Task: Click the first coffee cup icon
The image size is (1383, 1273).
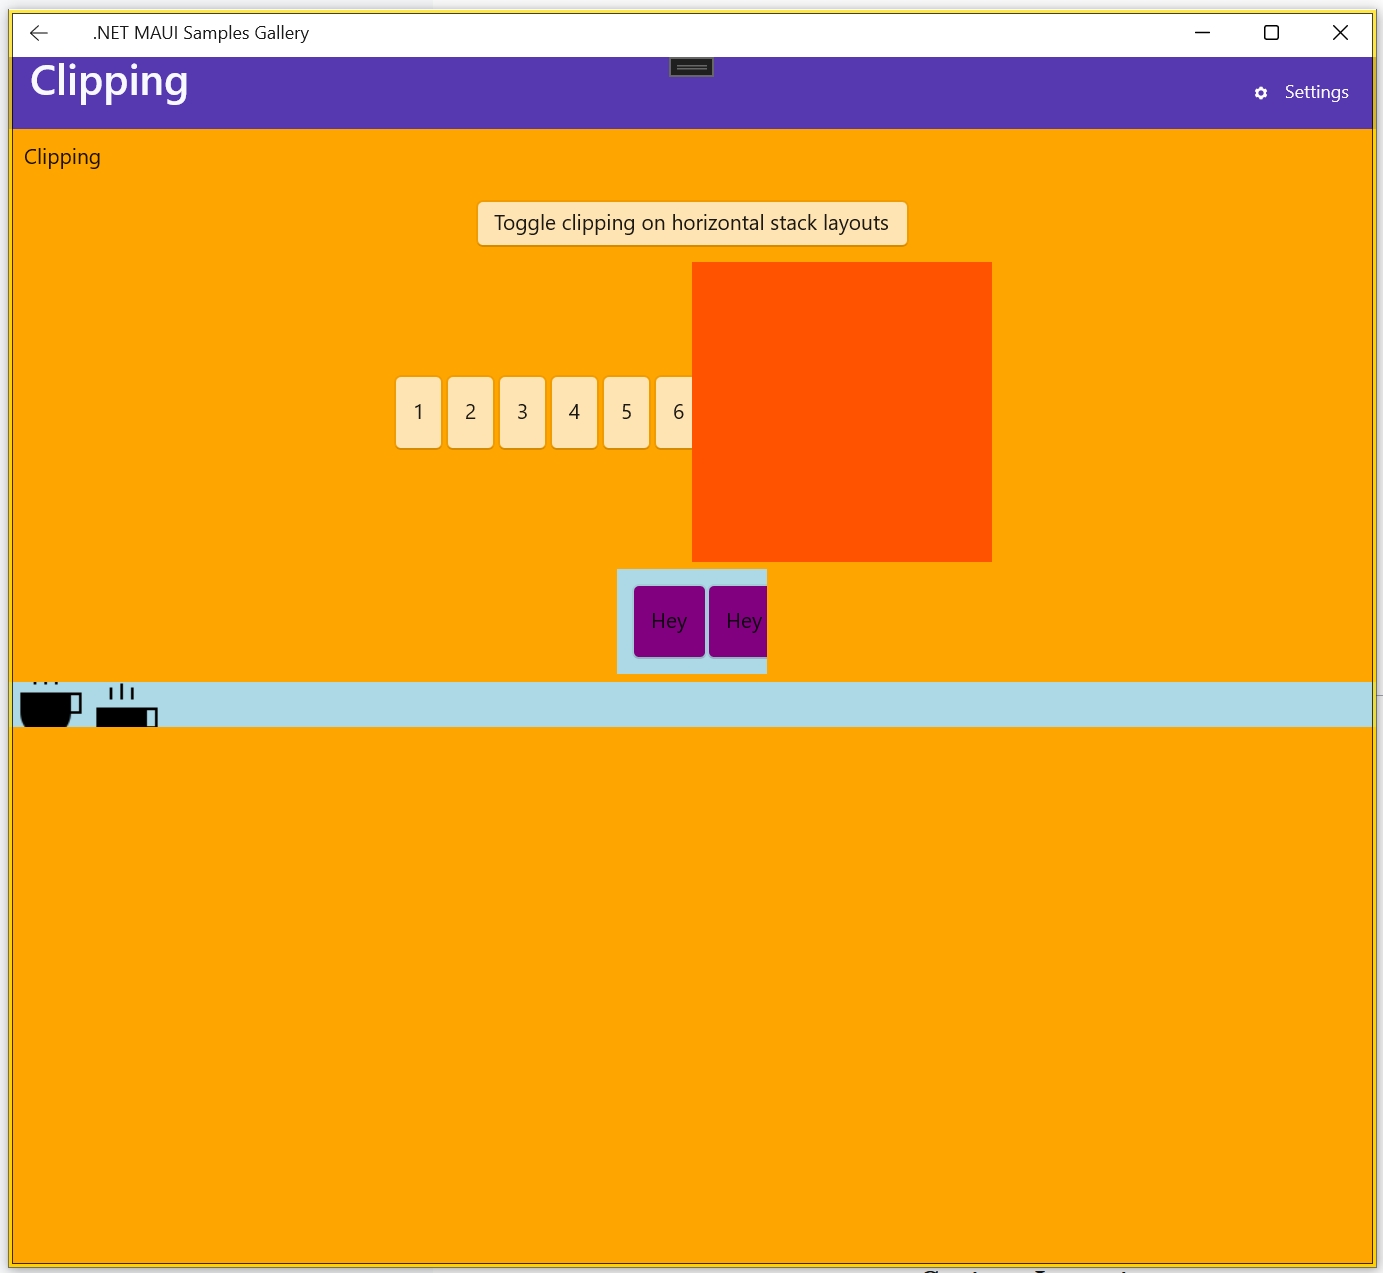Action: tap(49, 705)
